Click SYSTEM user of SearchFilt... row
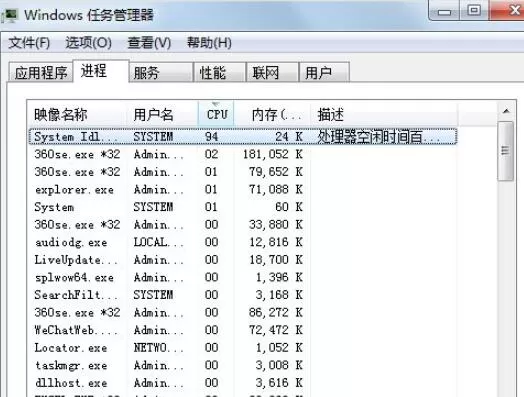Image resolution: width=524 pixels, height=397 pixels. click(x=153, y=295)
